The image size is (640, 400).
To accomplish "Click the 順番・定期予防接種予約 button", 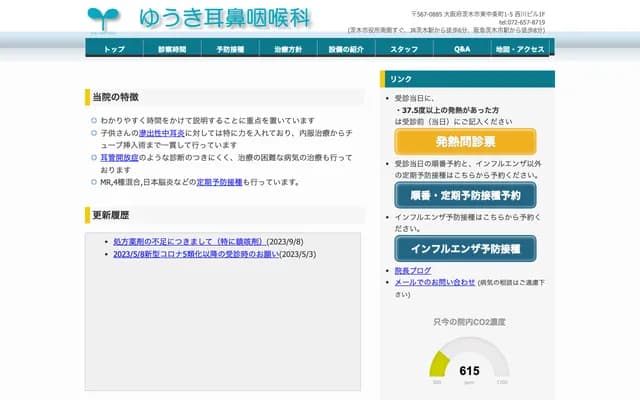I will point(466,194).
